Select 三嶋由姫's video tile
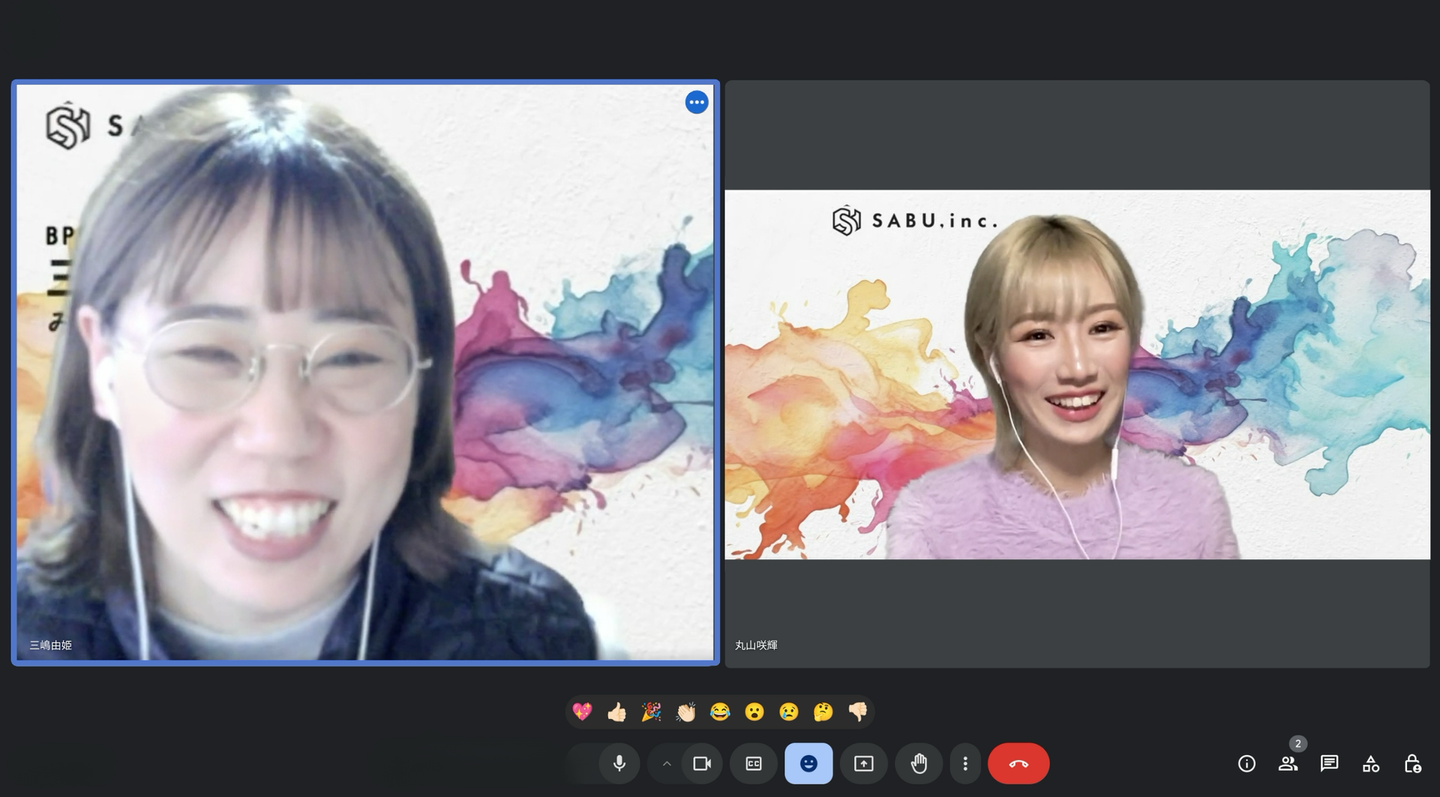Screen dimensions: 1440x797 click(x=365, y=373)
